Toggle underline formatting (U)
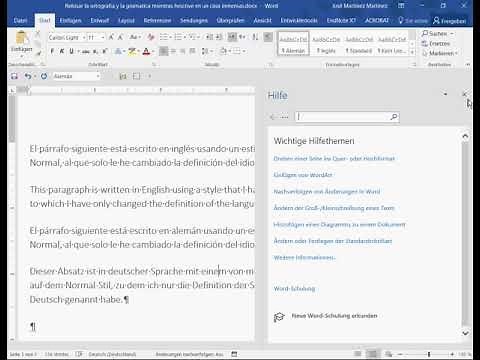 71,51
